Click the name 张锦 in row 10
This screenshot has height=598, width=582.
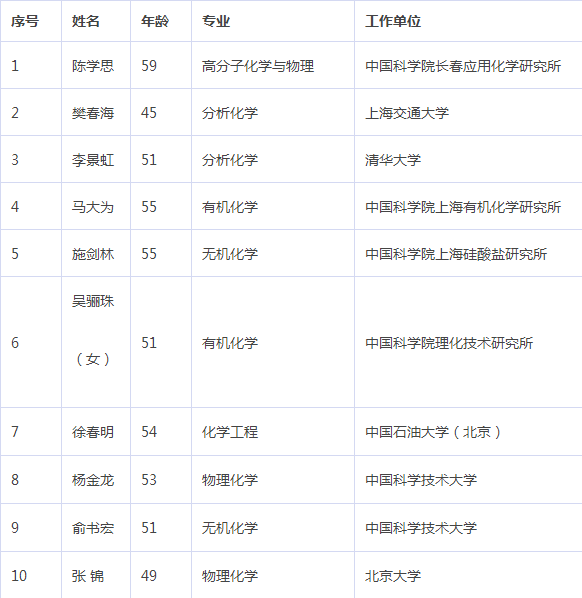tap(88, 576)
